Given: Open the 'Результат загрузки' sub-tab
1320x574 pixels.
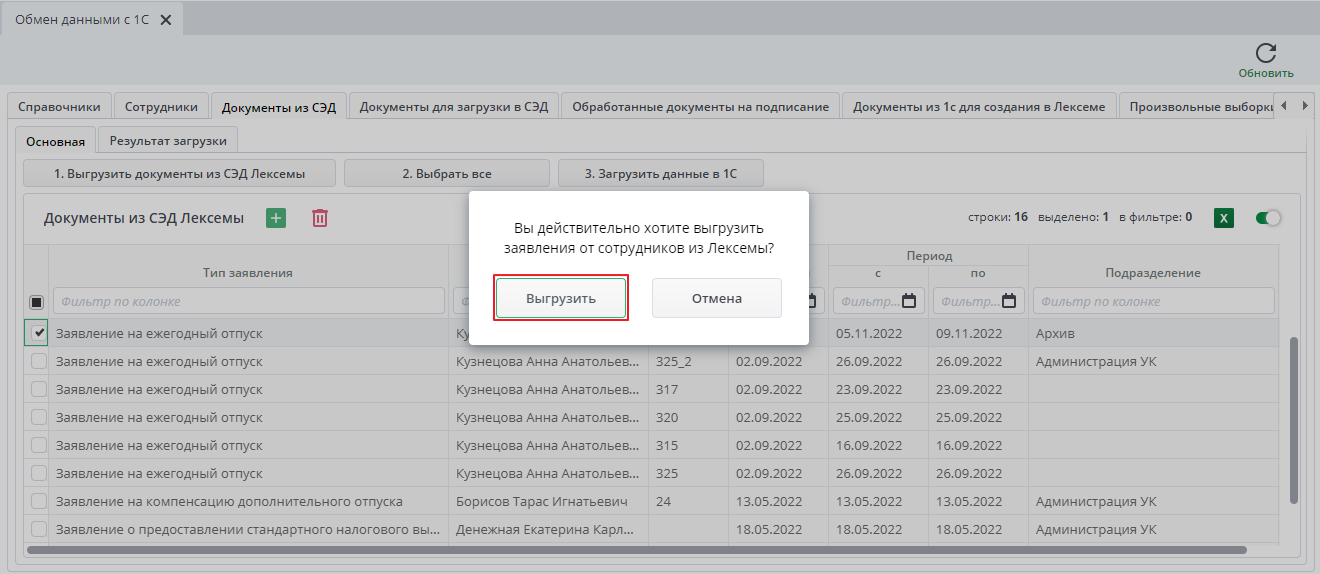Looking at the screenshot, I should pyautogui.click(x=168, y=141).
